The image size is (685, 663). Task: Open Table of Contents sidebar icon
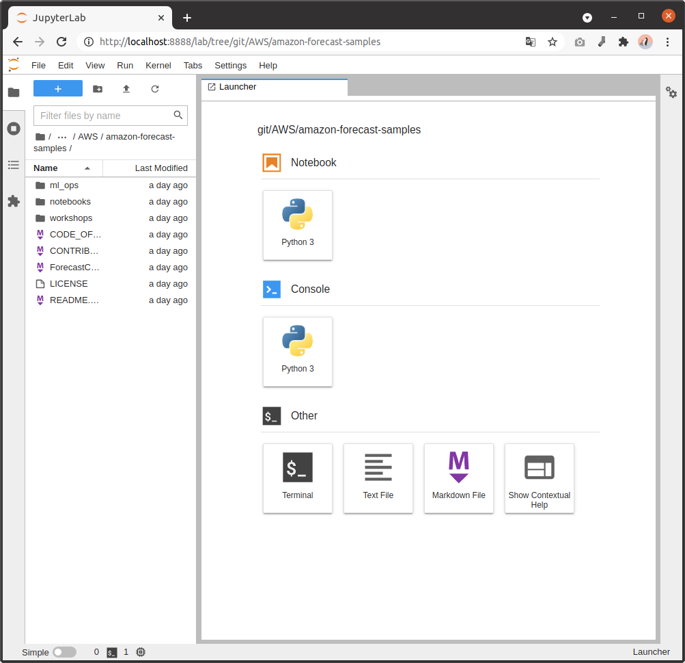pos(14,165)
